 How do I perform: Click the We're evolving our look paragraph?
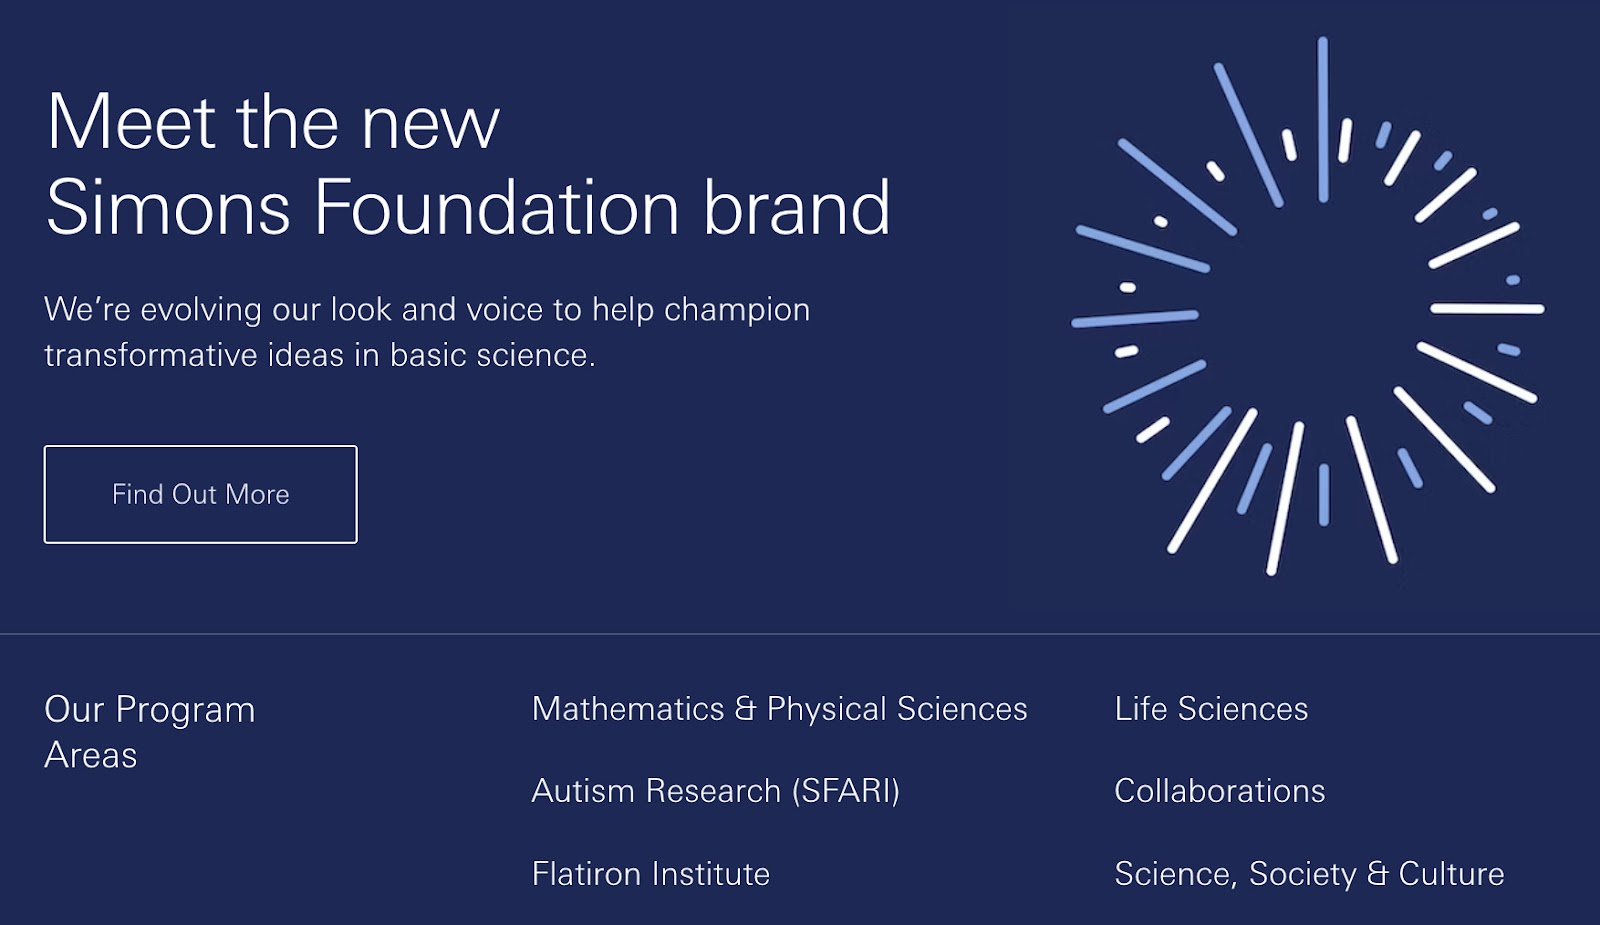[x=427, y=331]
